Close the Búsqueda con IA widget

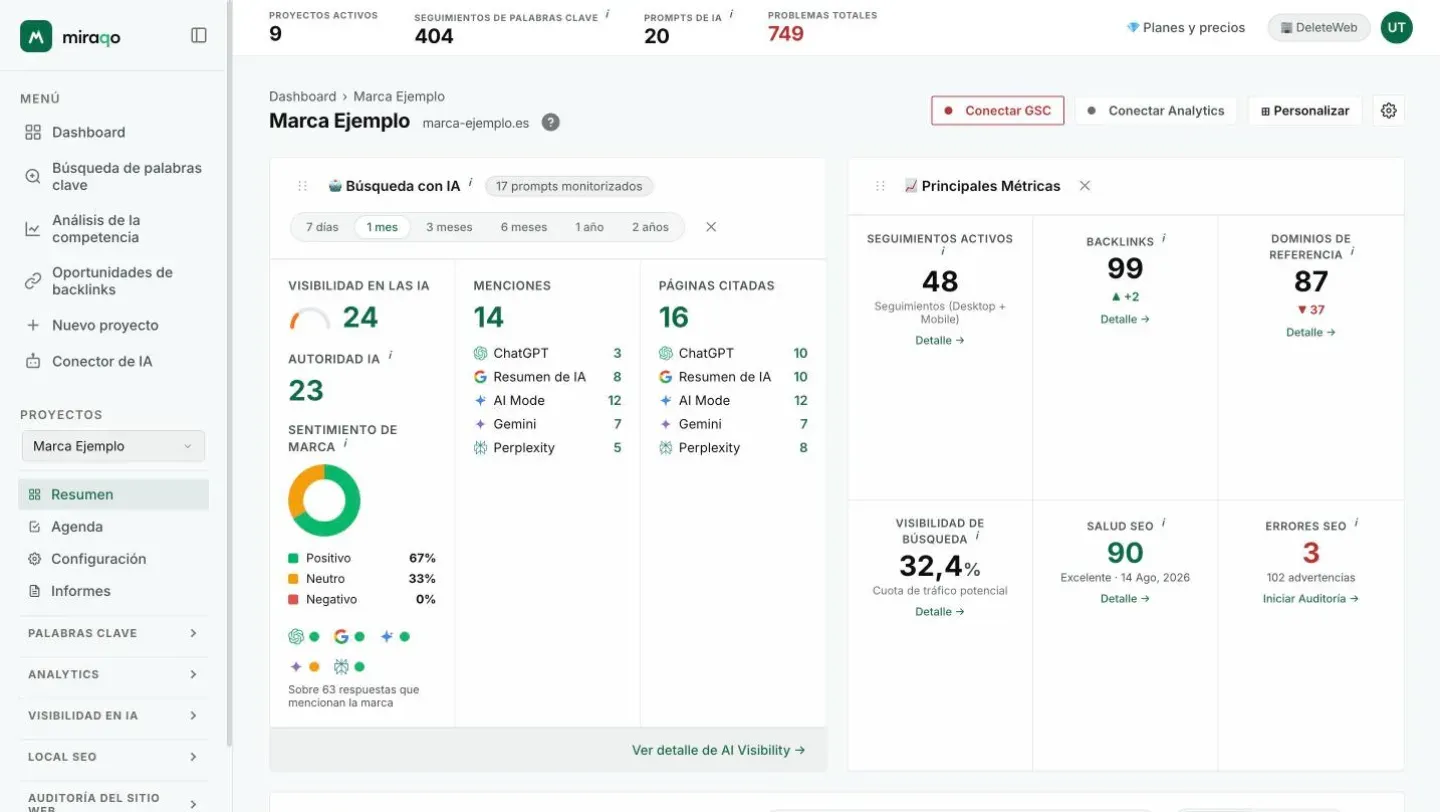[711, 227]
